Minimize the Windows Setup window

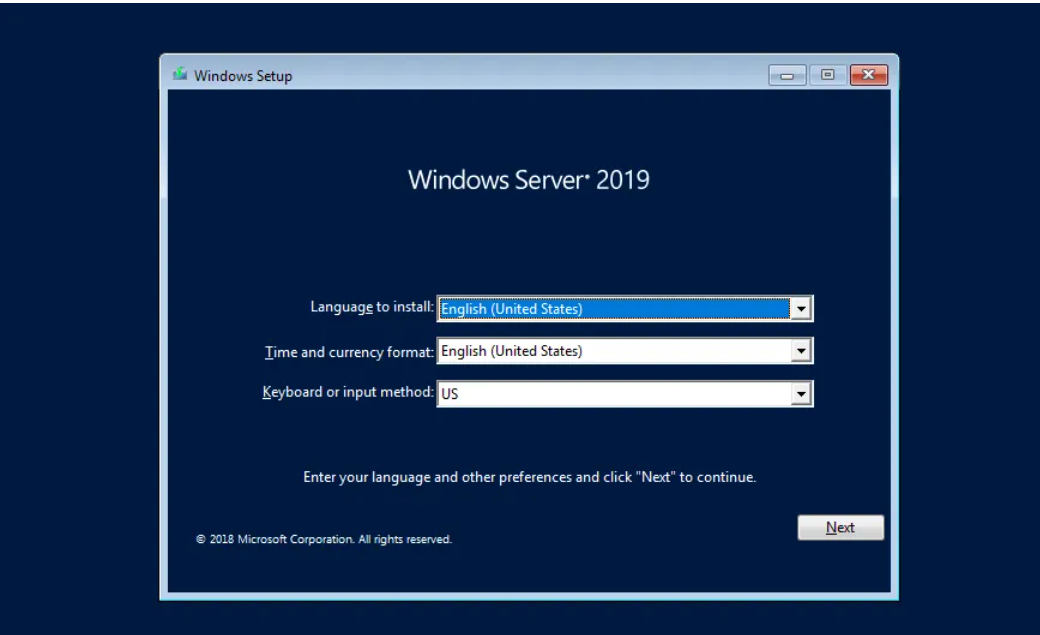click(x=787, y=76)
